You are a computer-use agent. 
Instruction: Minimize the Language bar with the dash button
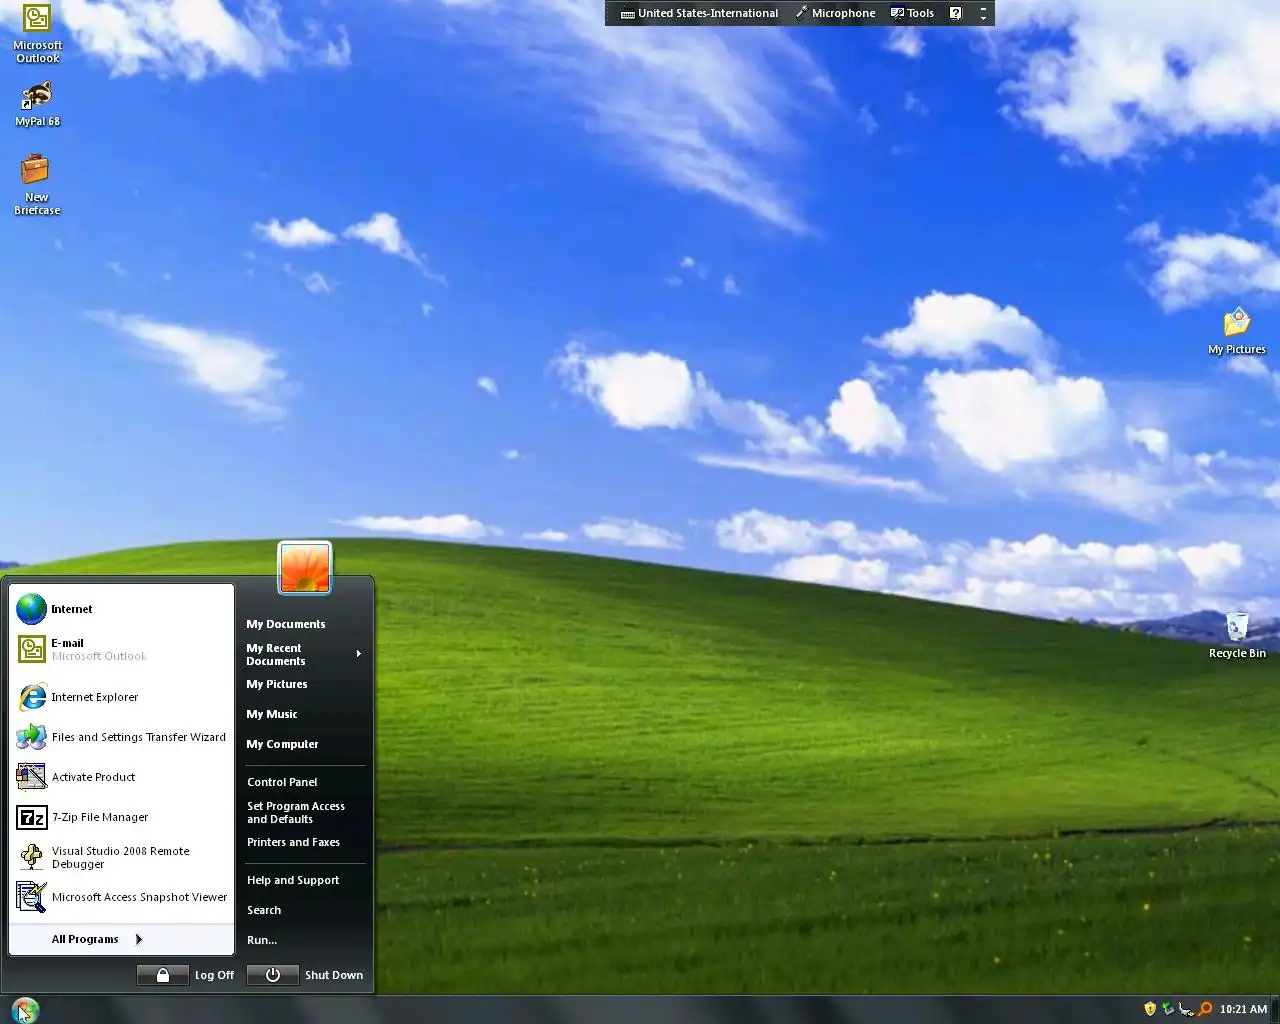(x=983, y=8)
